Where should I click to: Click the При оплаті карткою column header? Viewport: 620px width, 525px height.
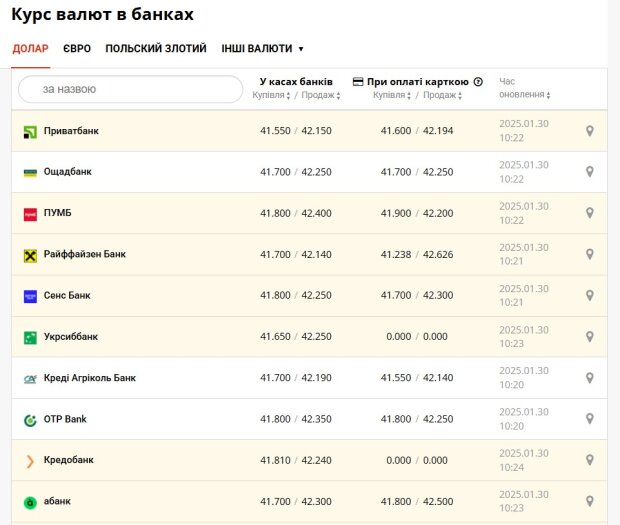(x=418, y=82)
